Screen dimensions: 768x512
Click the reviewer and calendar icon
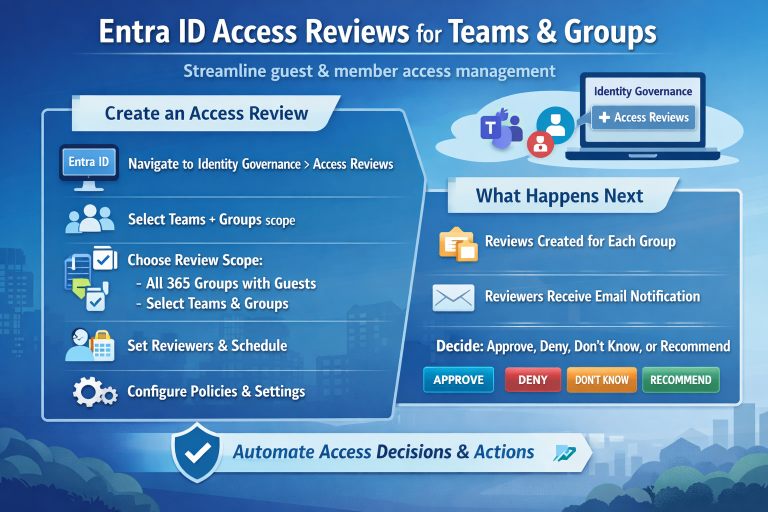point(90,345)
